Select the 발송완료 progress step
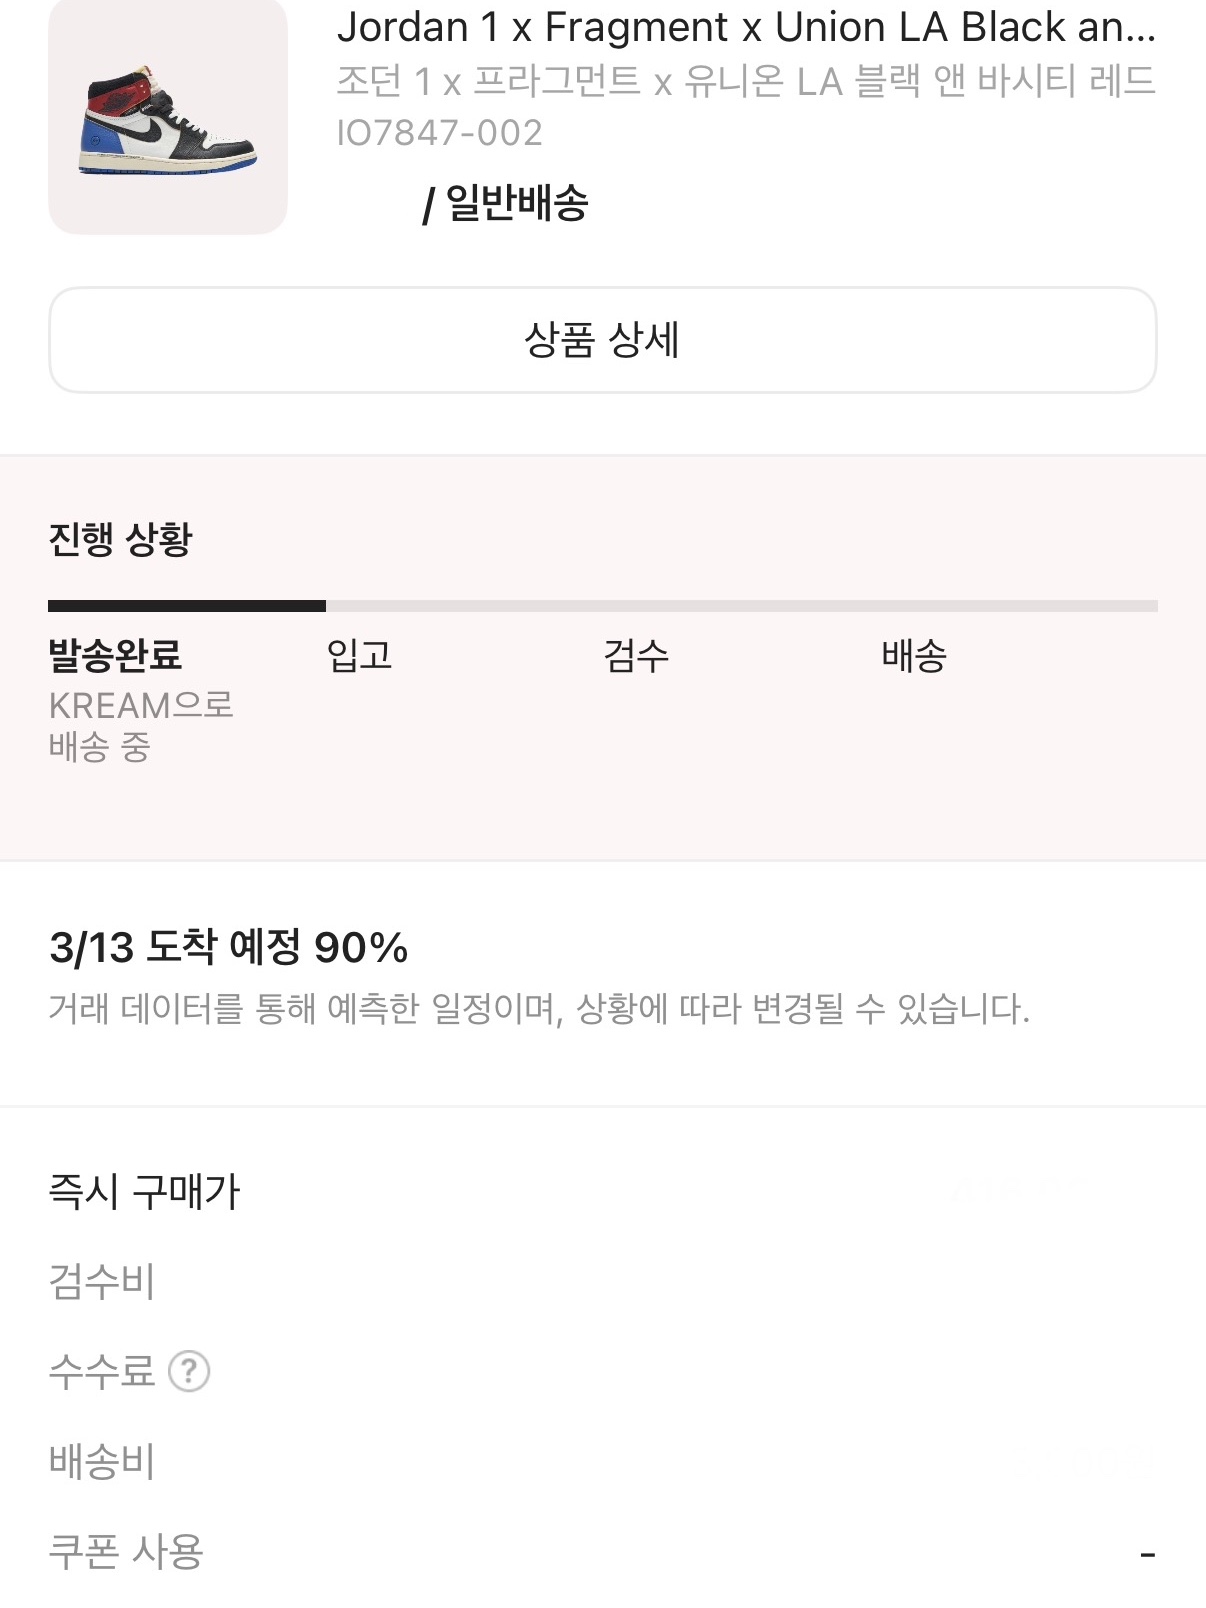This screenshot has width=1206, height=1608. click(x=115, y=656)
